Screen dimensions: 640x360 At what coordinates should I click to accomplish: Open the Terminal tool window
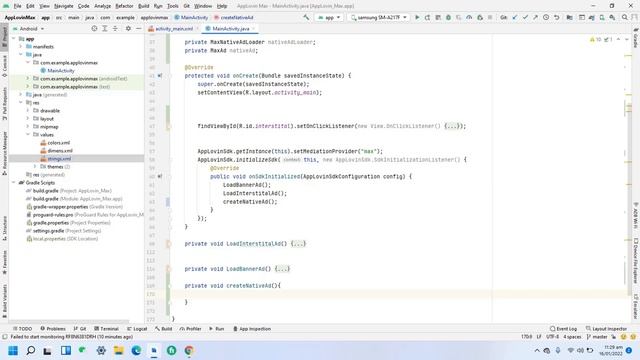(106, 329)
